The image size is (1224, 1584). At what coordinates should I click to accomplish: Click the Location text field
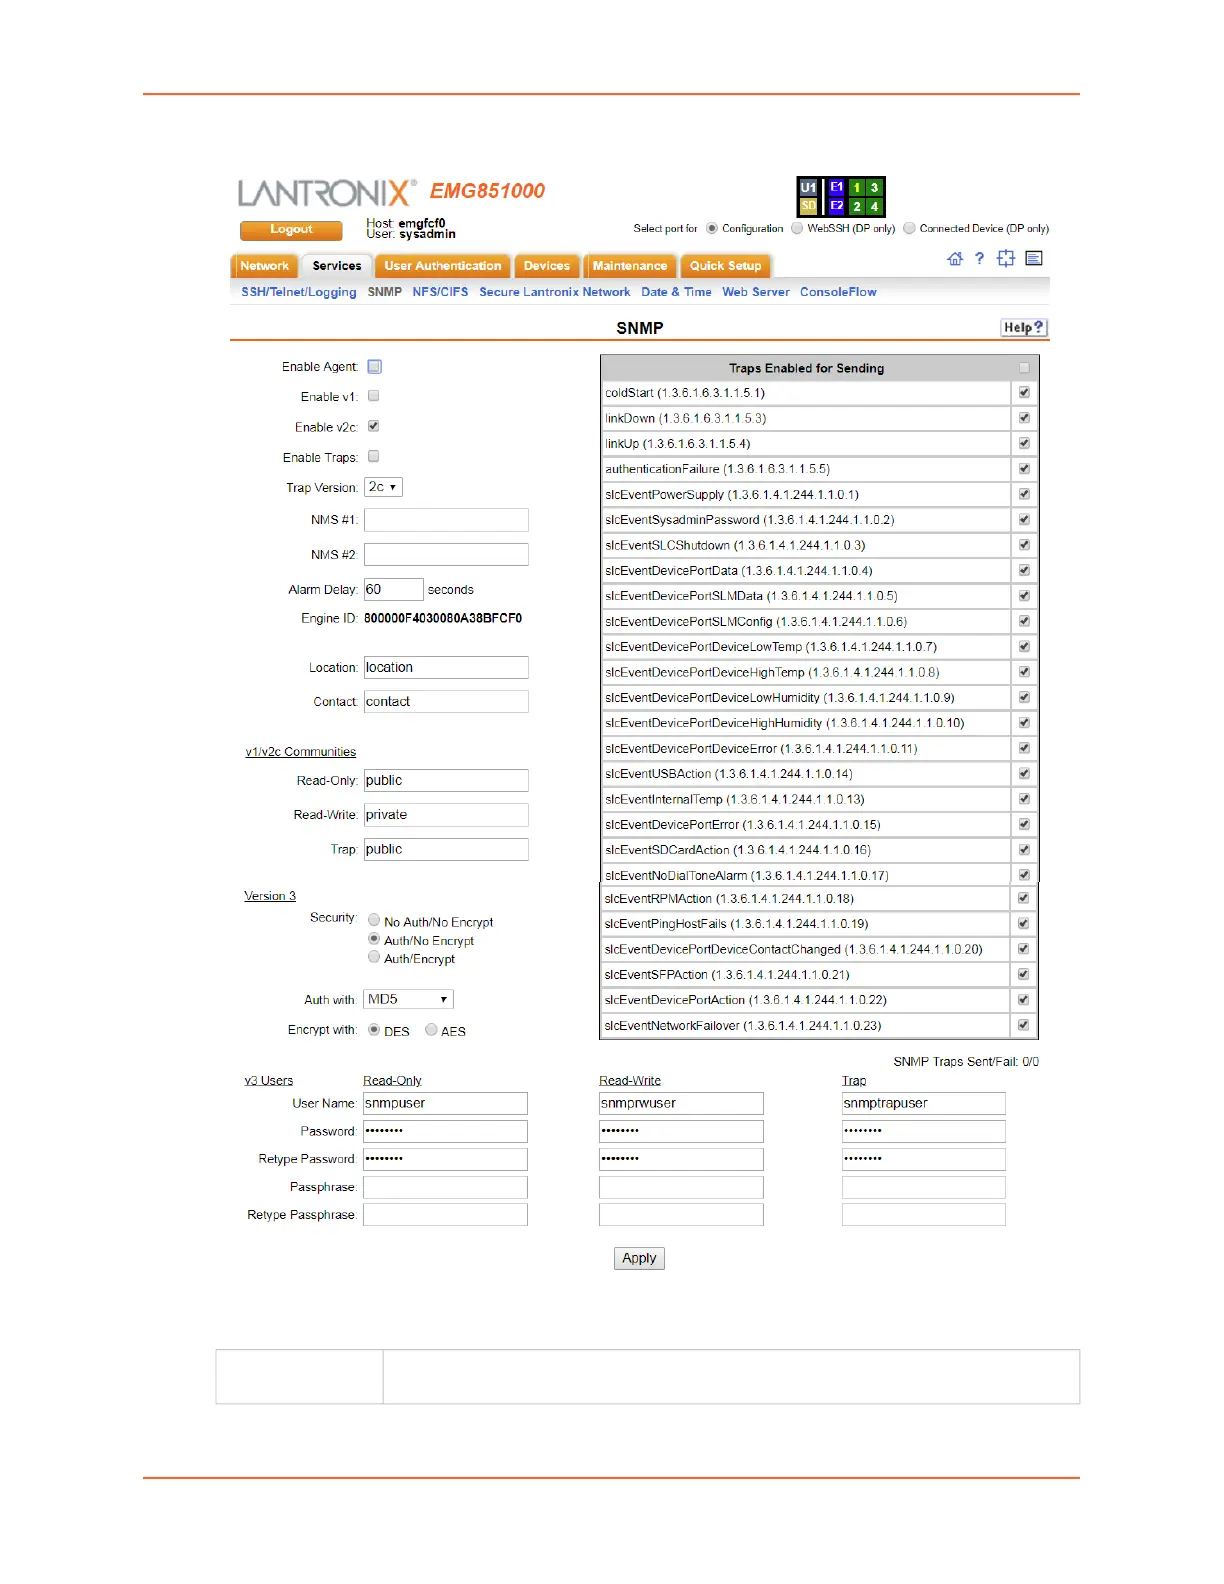tap(446, 667)
